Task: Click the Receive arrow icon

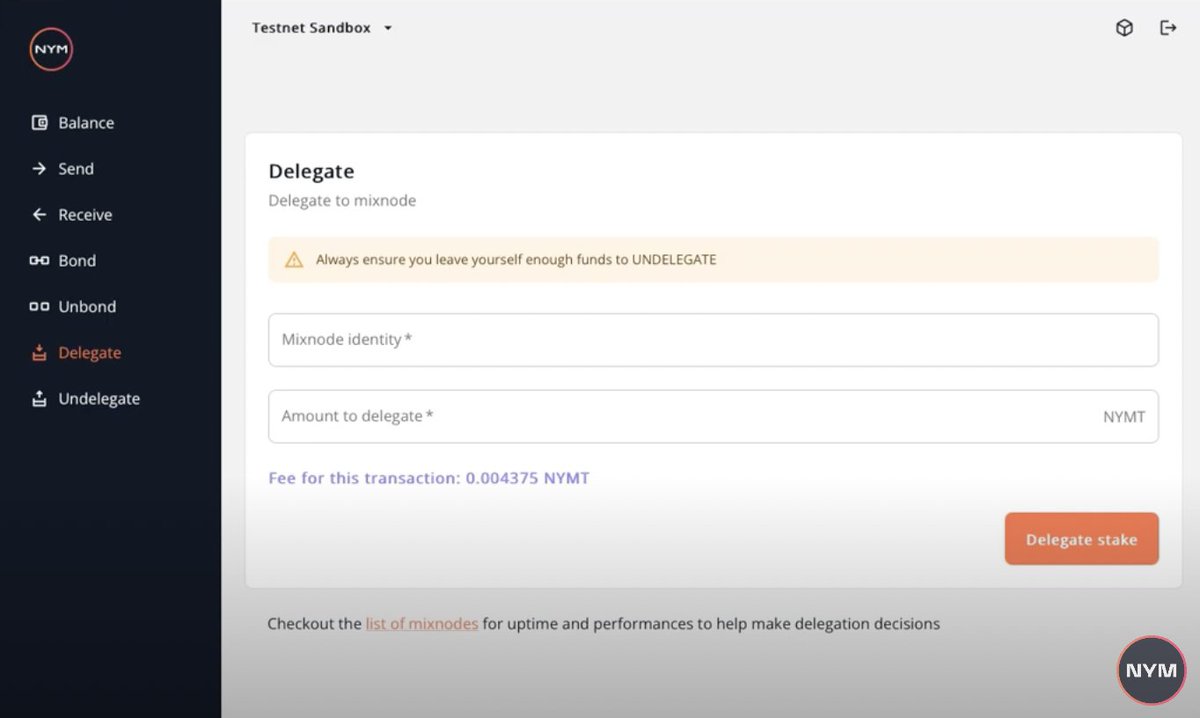Action: point(40,215)
